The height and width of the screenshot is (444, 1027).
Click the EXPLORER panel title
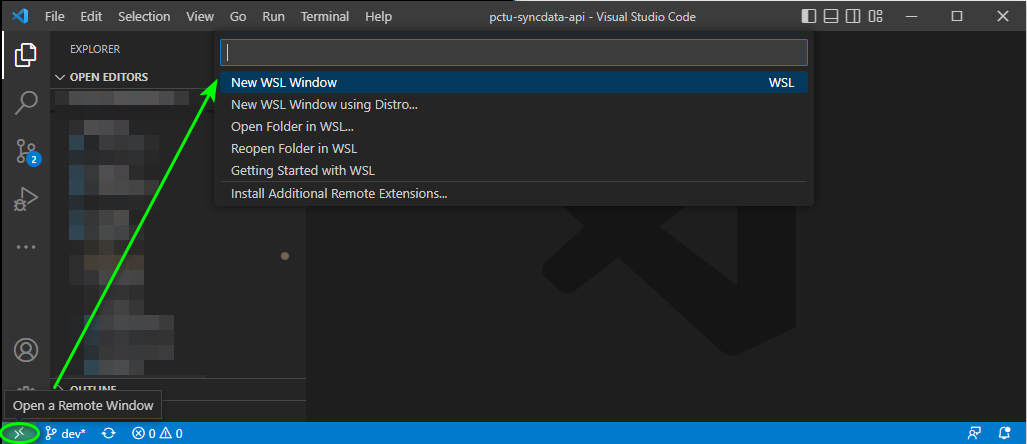coord(95,49)
